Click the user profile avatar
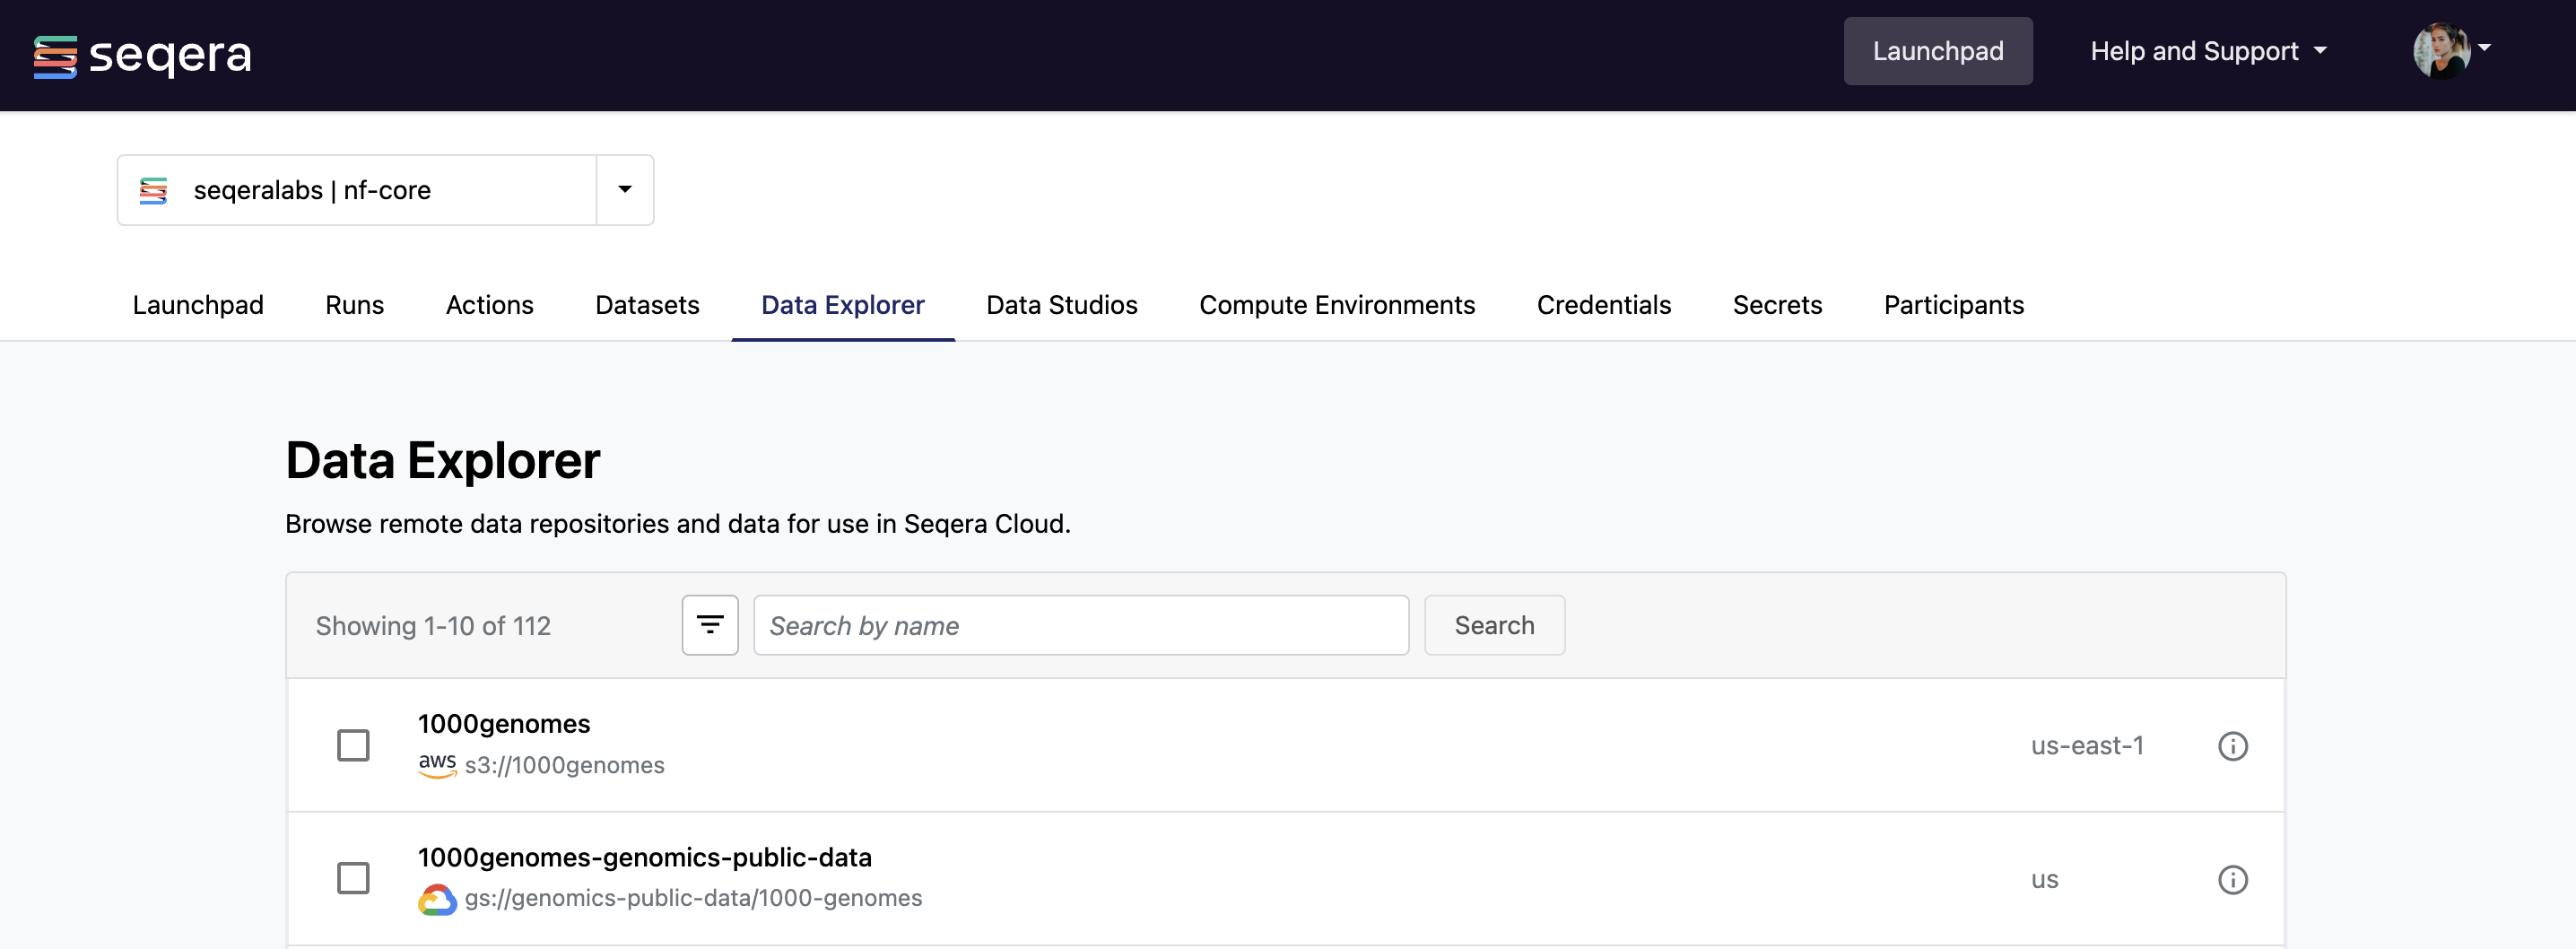This screenshot has height=949, width=2576. [x=2440, y=51]
